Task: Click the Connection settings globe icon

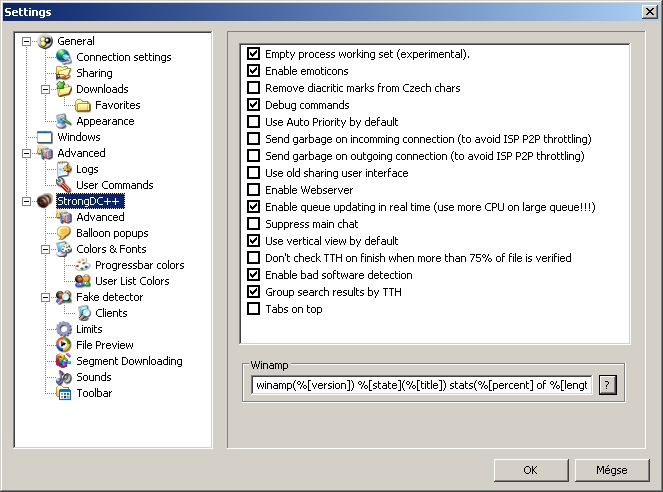Action: (64, 57)
